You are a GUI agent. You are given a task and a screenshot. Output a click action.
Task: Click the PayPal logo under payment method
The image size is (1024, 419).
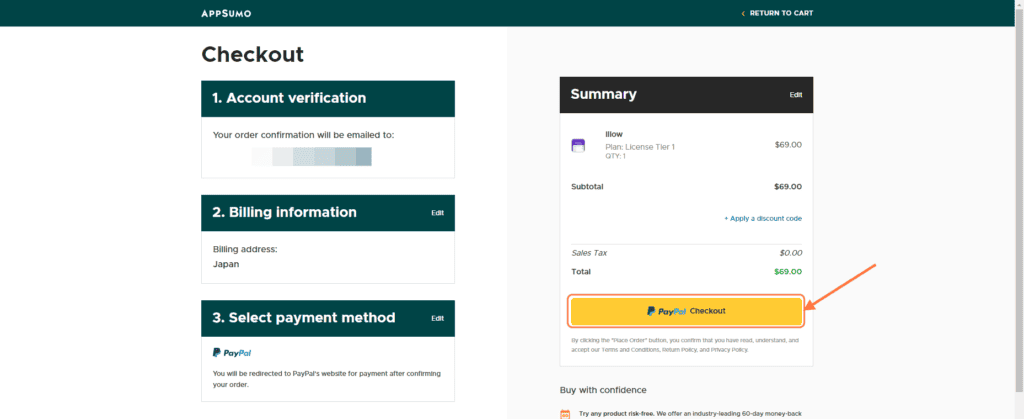tap(232, 352)
